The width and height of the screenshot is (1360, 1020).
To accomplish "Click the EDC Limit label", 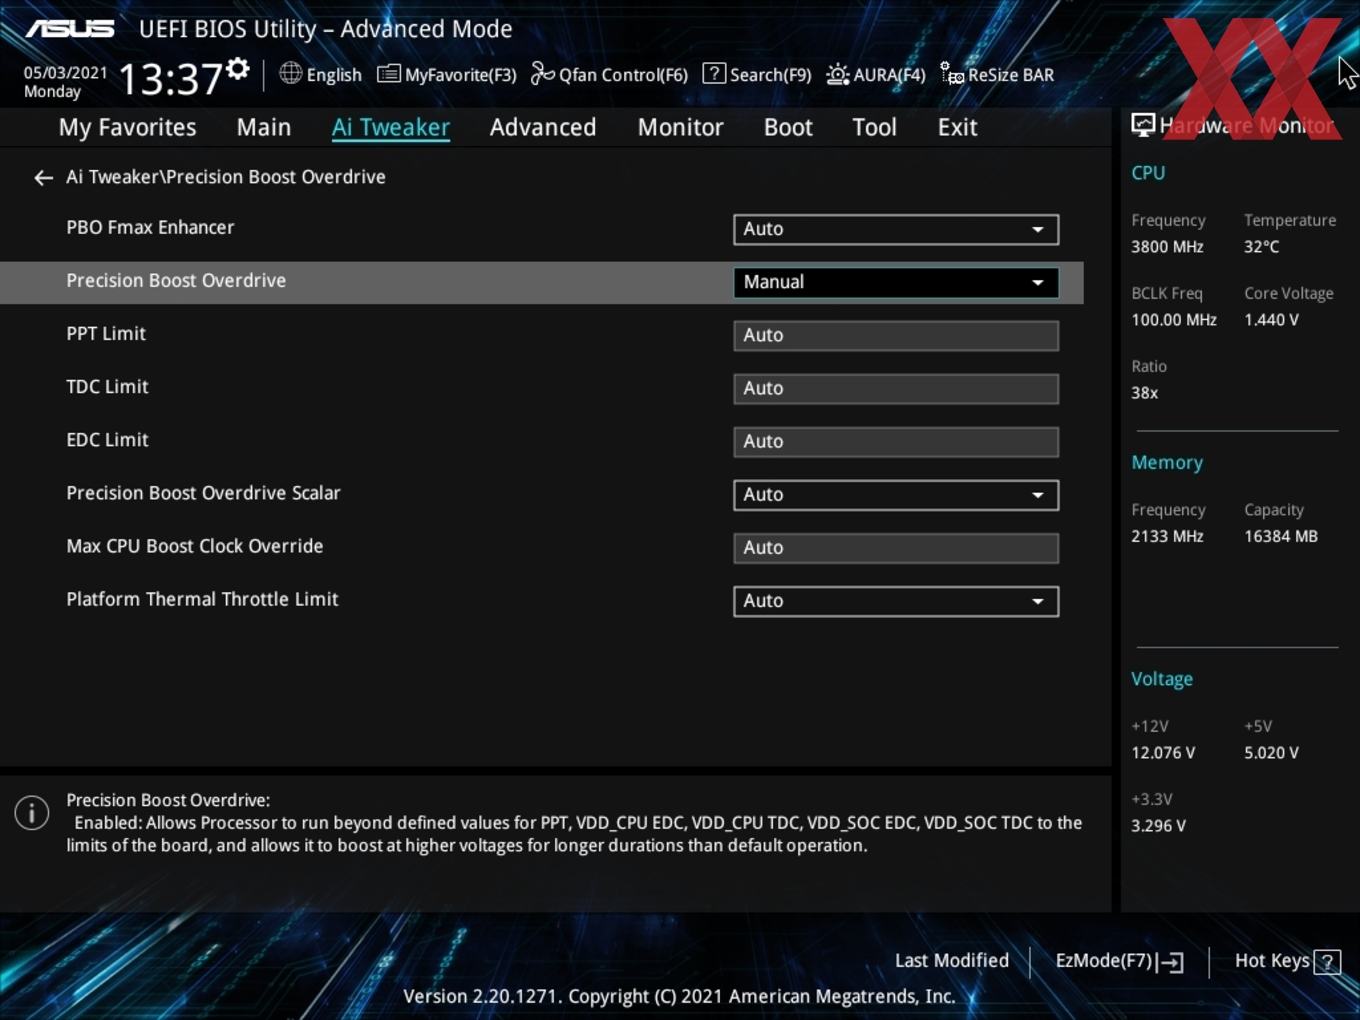I will pyautogui.click(x=107, y=439).
